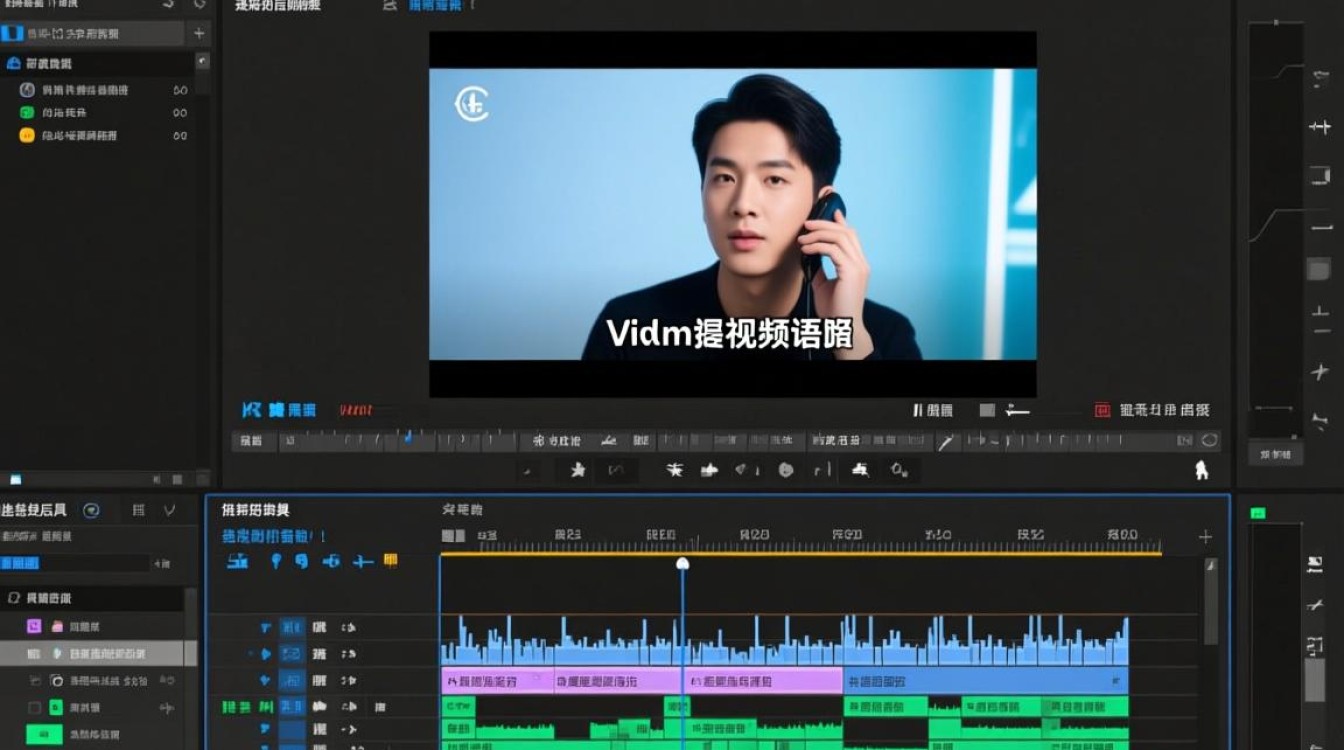Image resolution: width=1344 pixels, height=750 pixels.
Task: Toggle the blue box in the first track header
Action: pyautogui.click(x=292, y=628)
